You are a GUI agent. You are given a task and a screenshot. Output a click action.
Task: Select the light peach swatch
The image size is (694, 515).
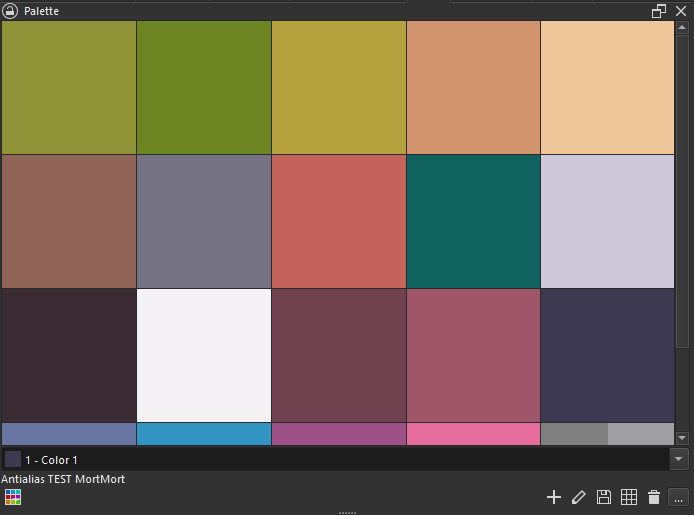608,88
